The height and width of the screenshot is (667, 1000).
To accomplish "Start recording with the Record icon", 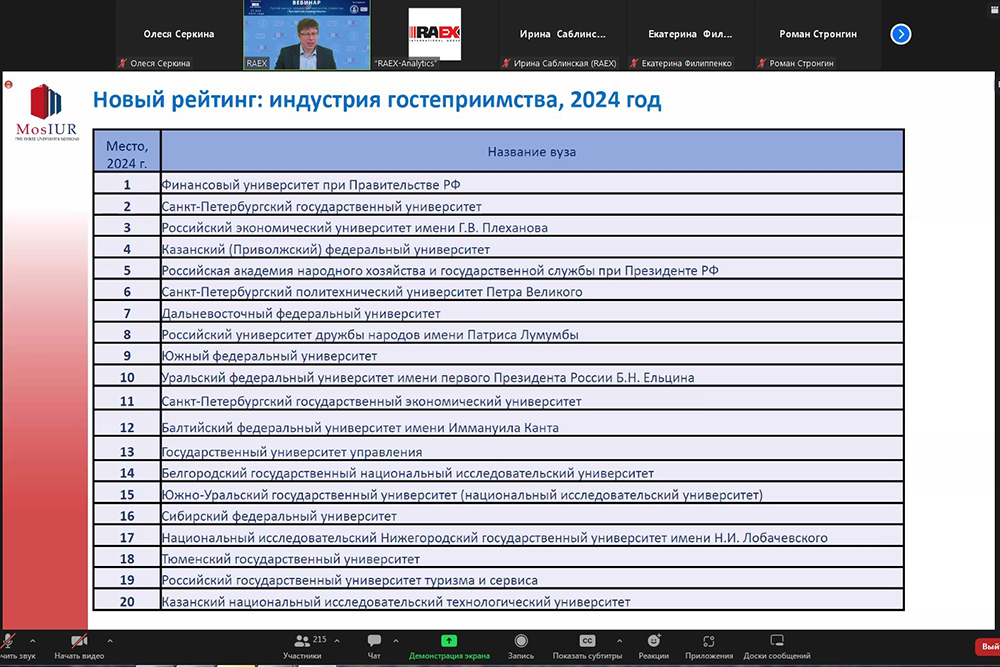I will [520, 641].
